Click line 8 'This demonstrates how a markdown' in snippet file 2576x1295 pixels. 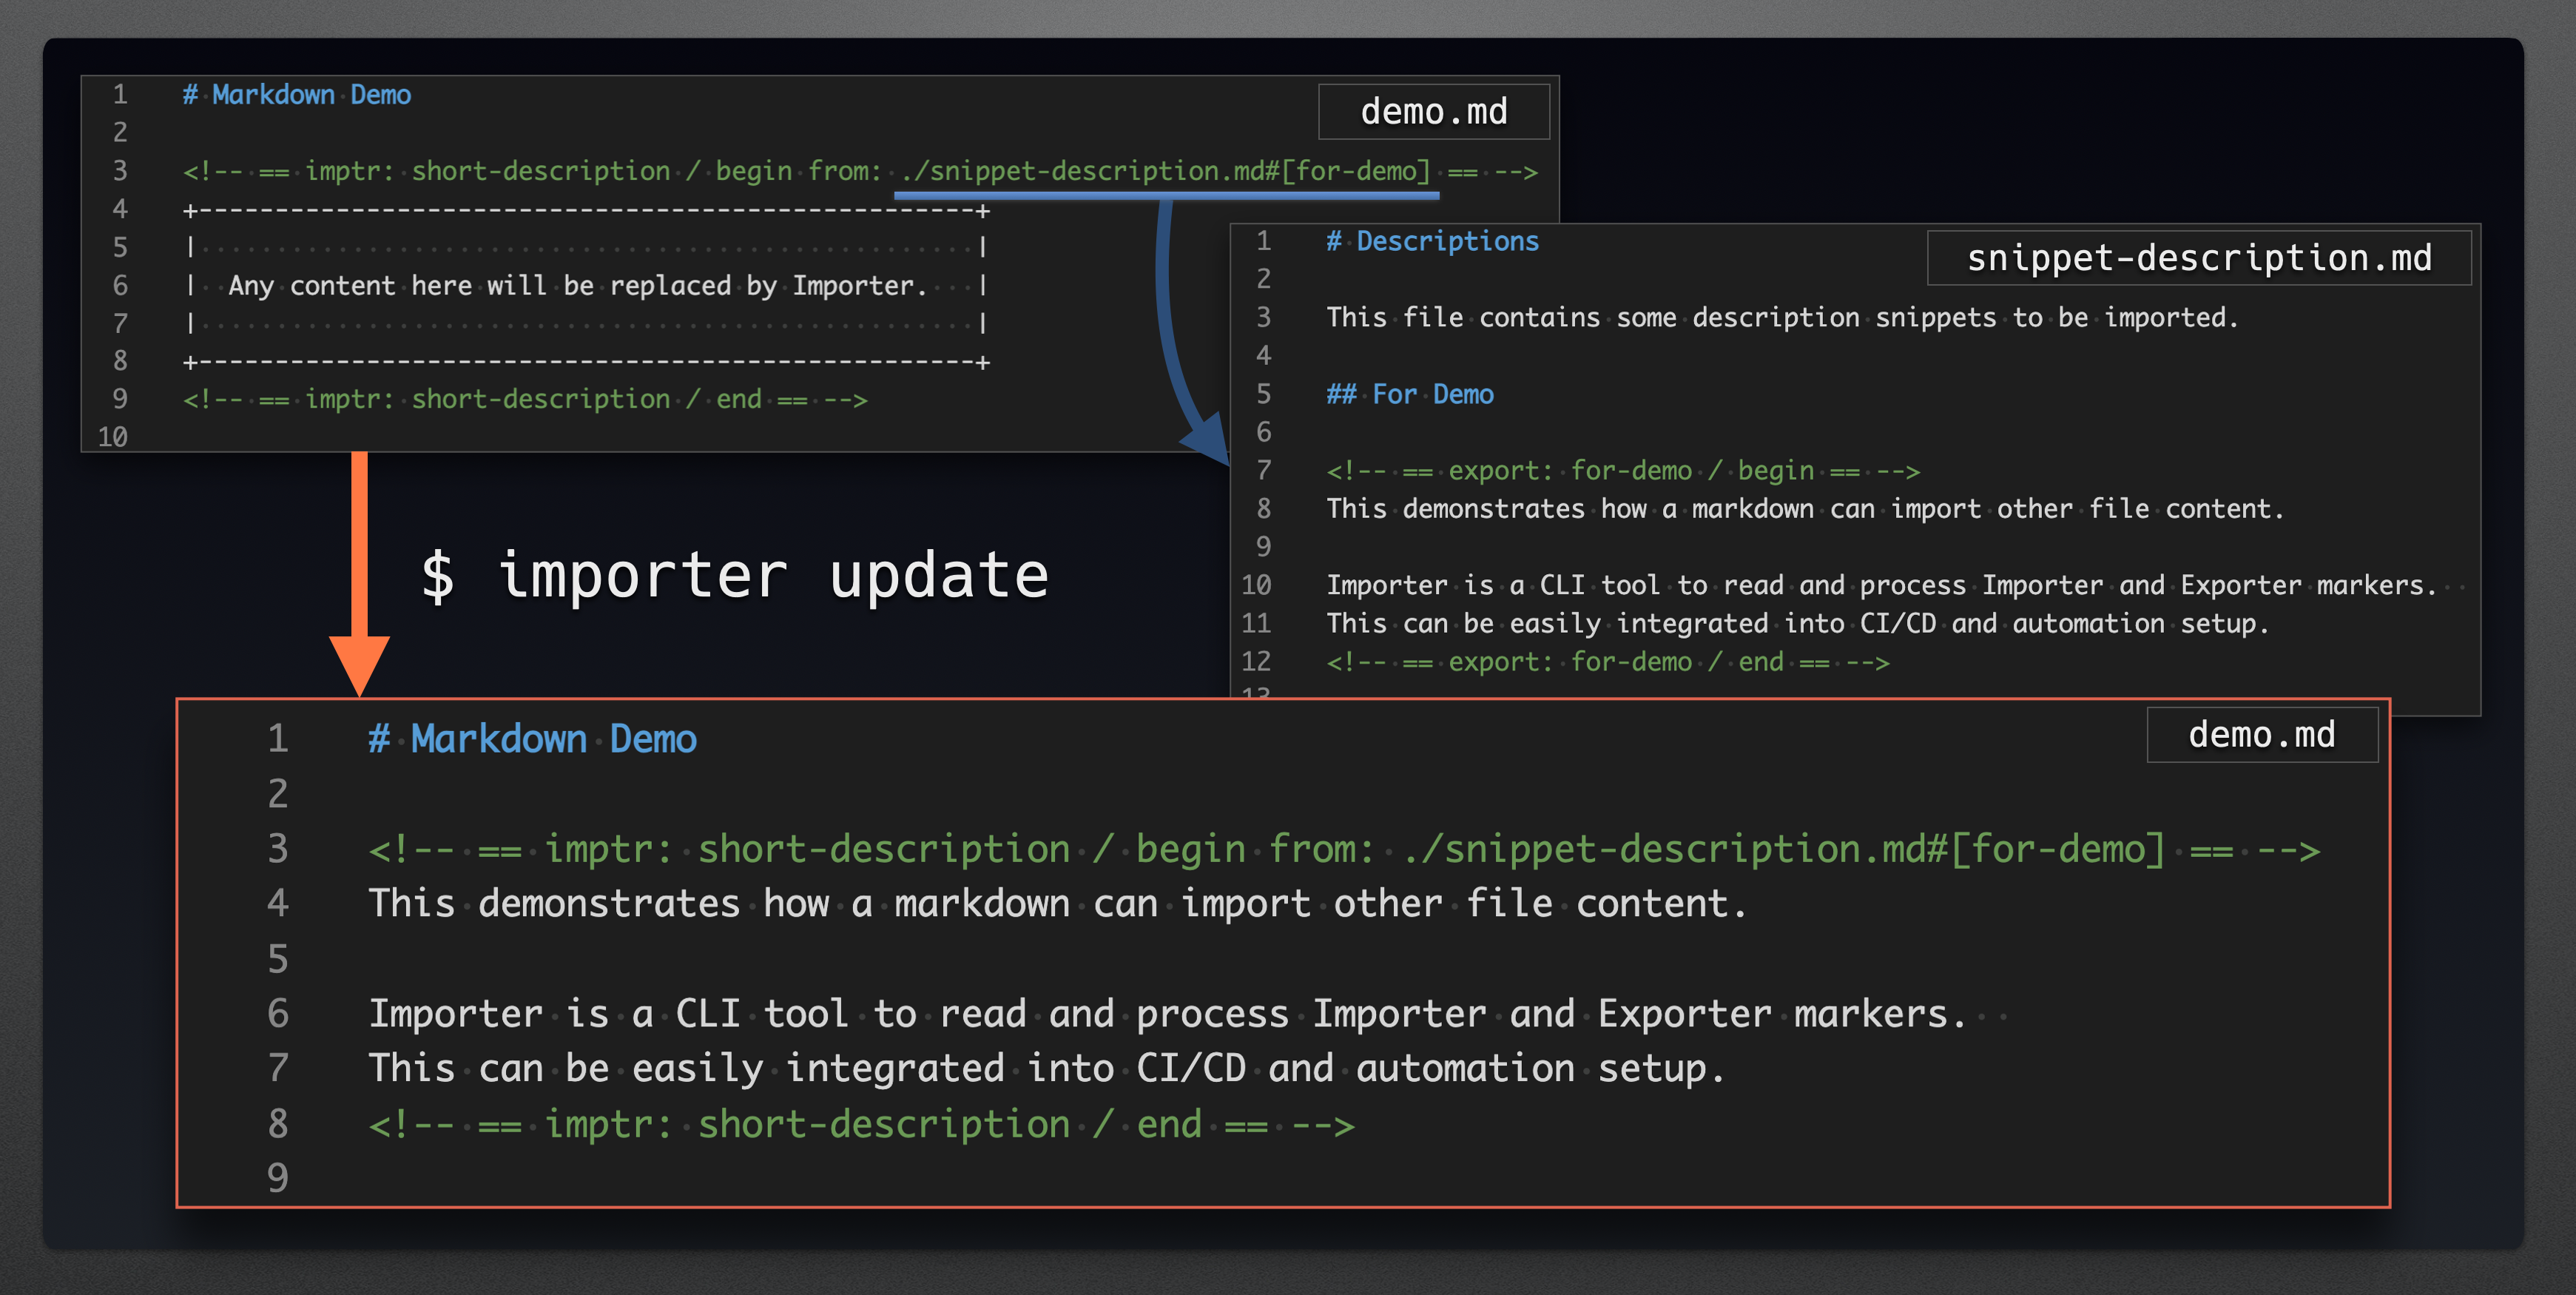pyautogui.click(x=1805, y=509)
